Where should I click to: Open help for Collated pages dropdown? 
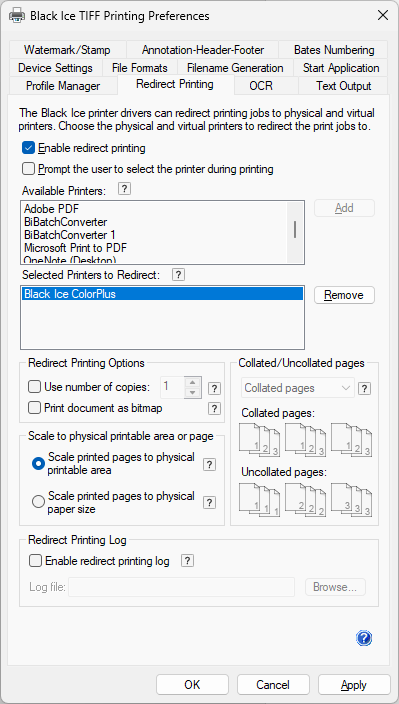pos(364,388)
